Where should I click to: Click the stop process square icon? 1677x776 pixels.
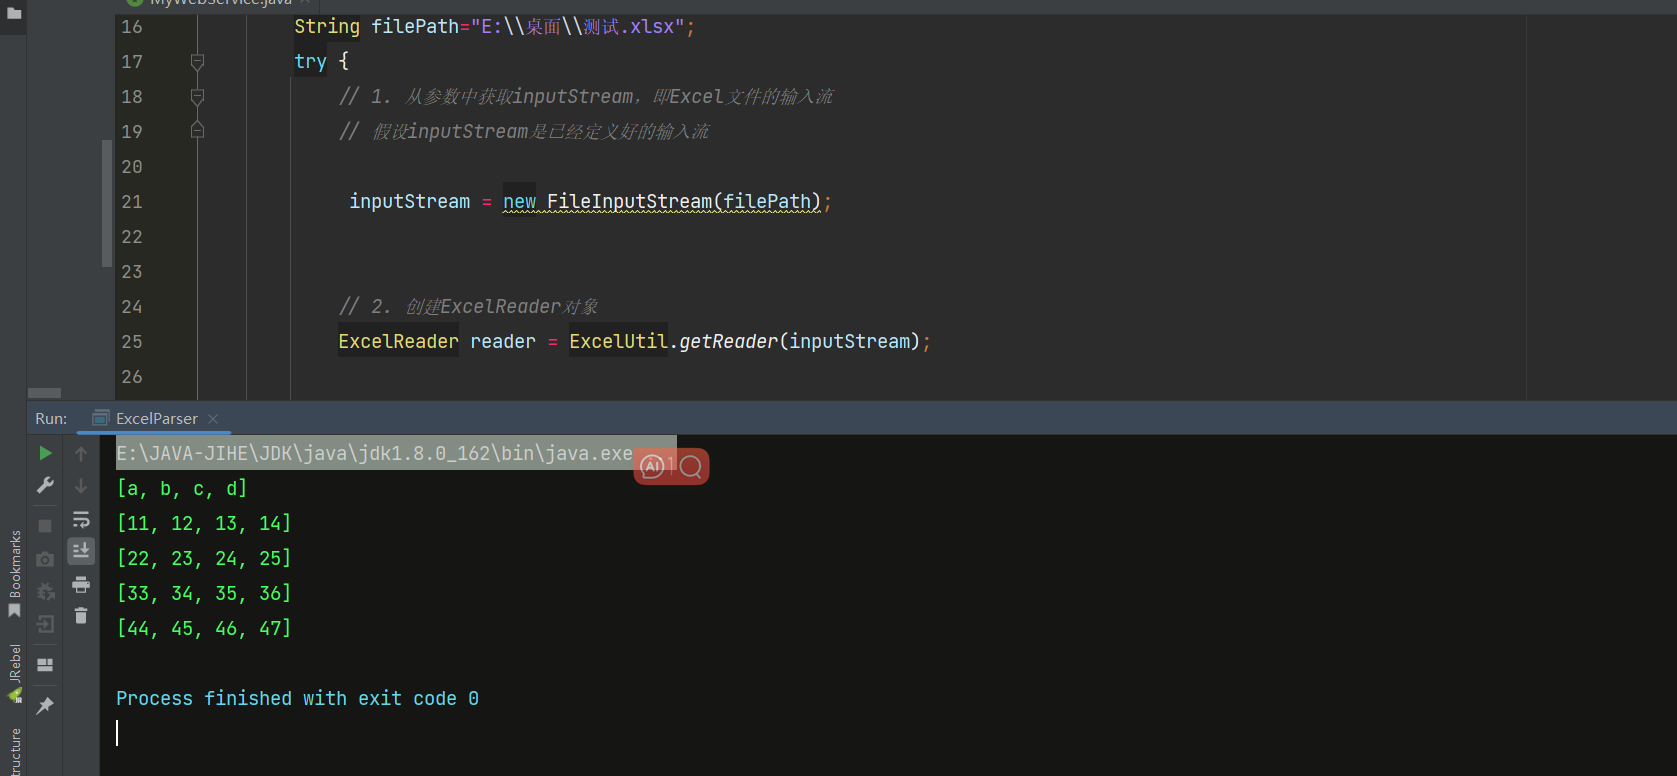point(45,525)
